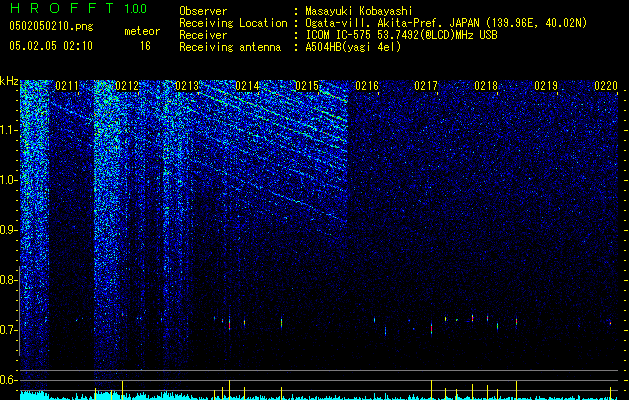The image size is (629, 400).
Task: Click the kHz axis unit label
Action: (9, 81)
